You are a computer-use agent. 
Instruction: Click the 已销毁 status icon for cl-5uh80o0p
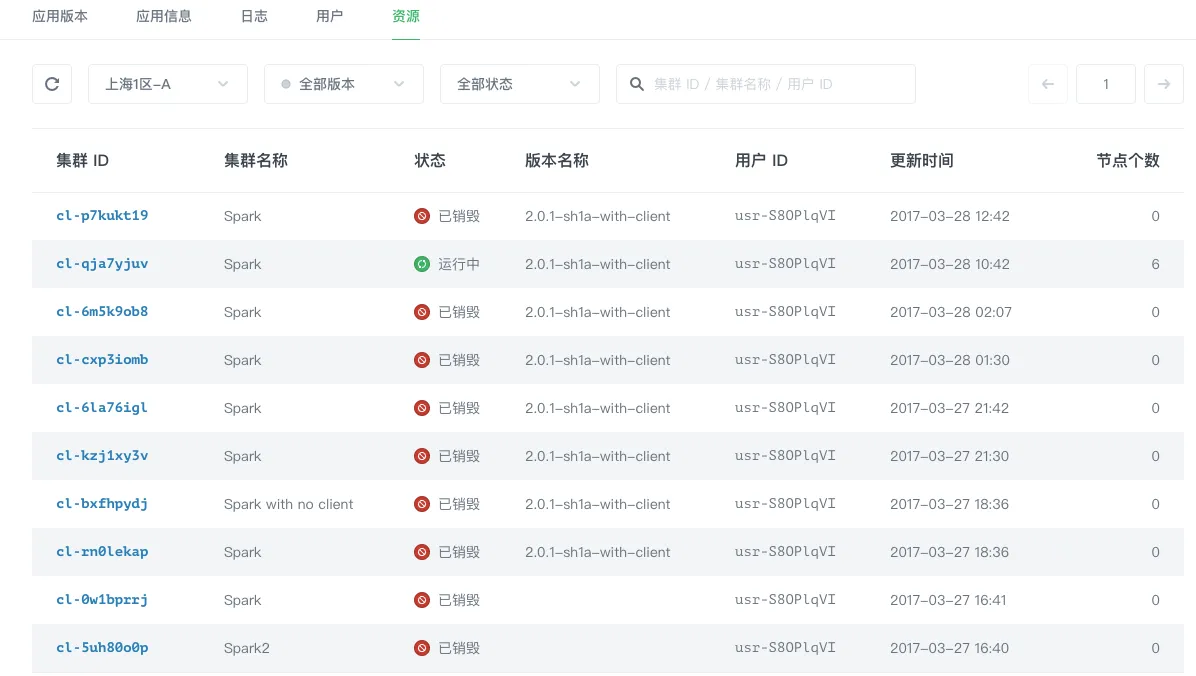(x=421, y=647)
